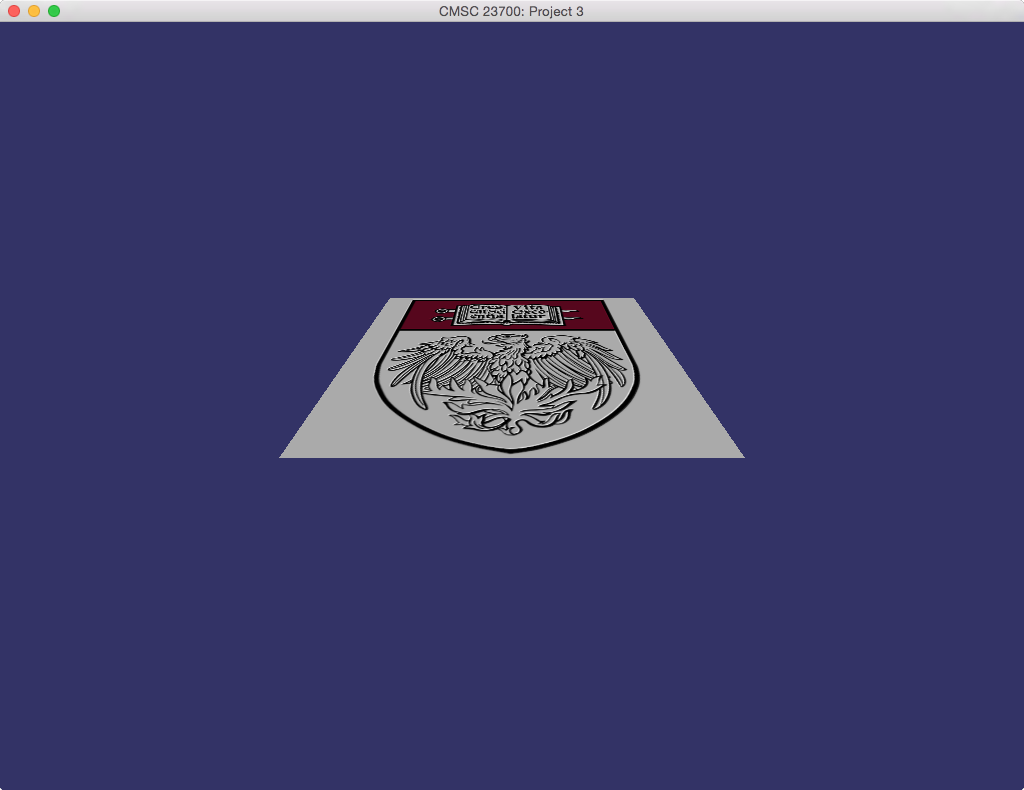This screenshot has height=790, width=1024.
Task: Close the Project 3 window
Action: (14, 11)
